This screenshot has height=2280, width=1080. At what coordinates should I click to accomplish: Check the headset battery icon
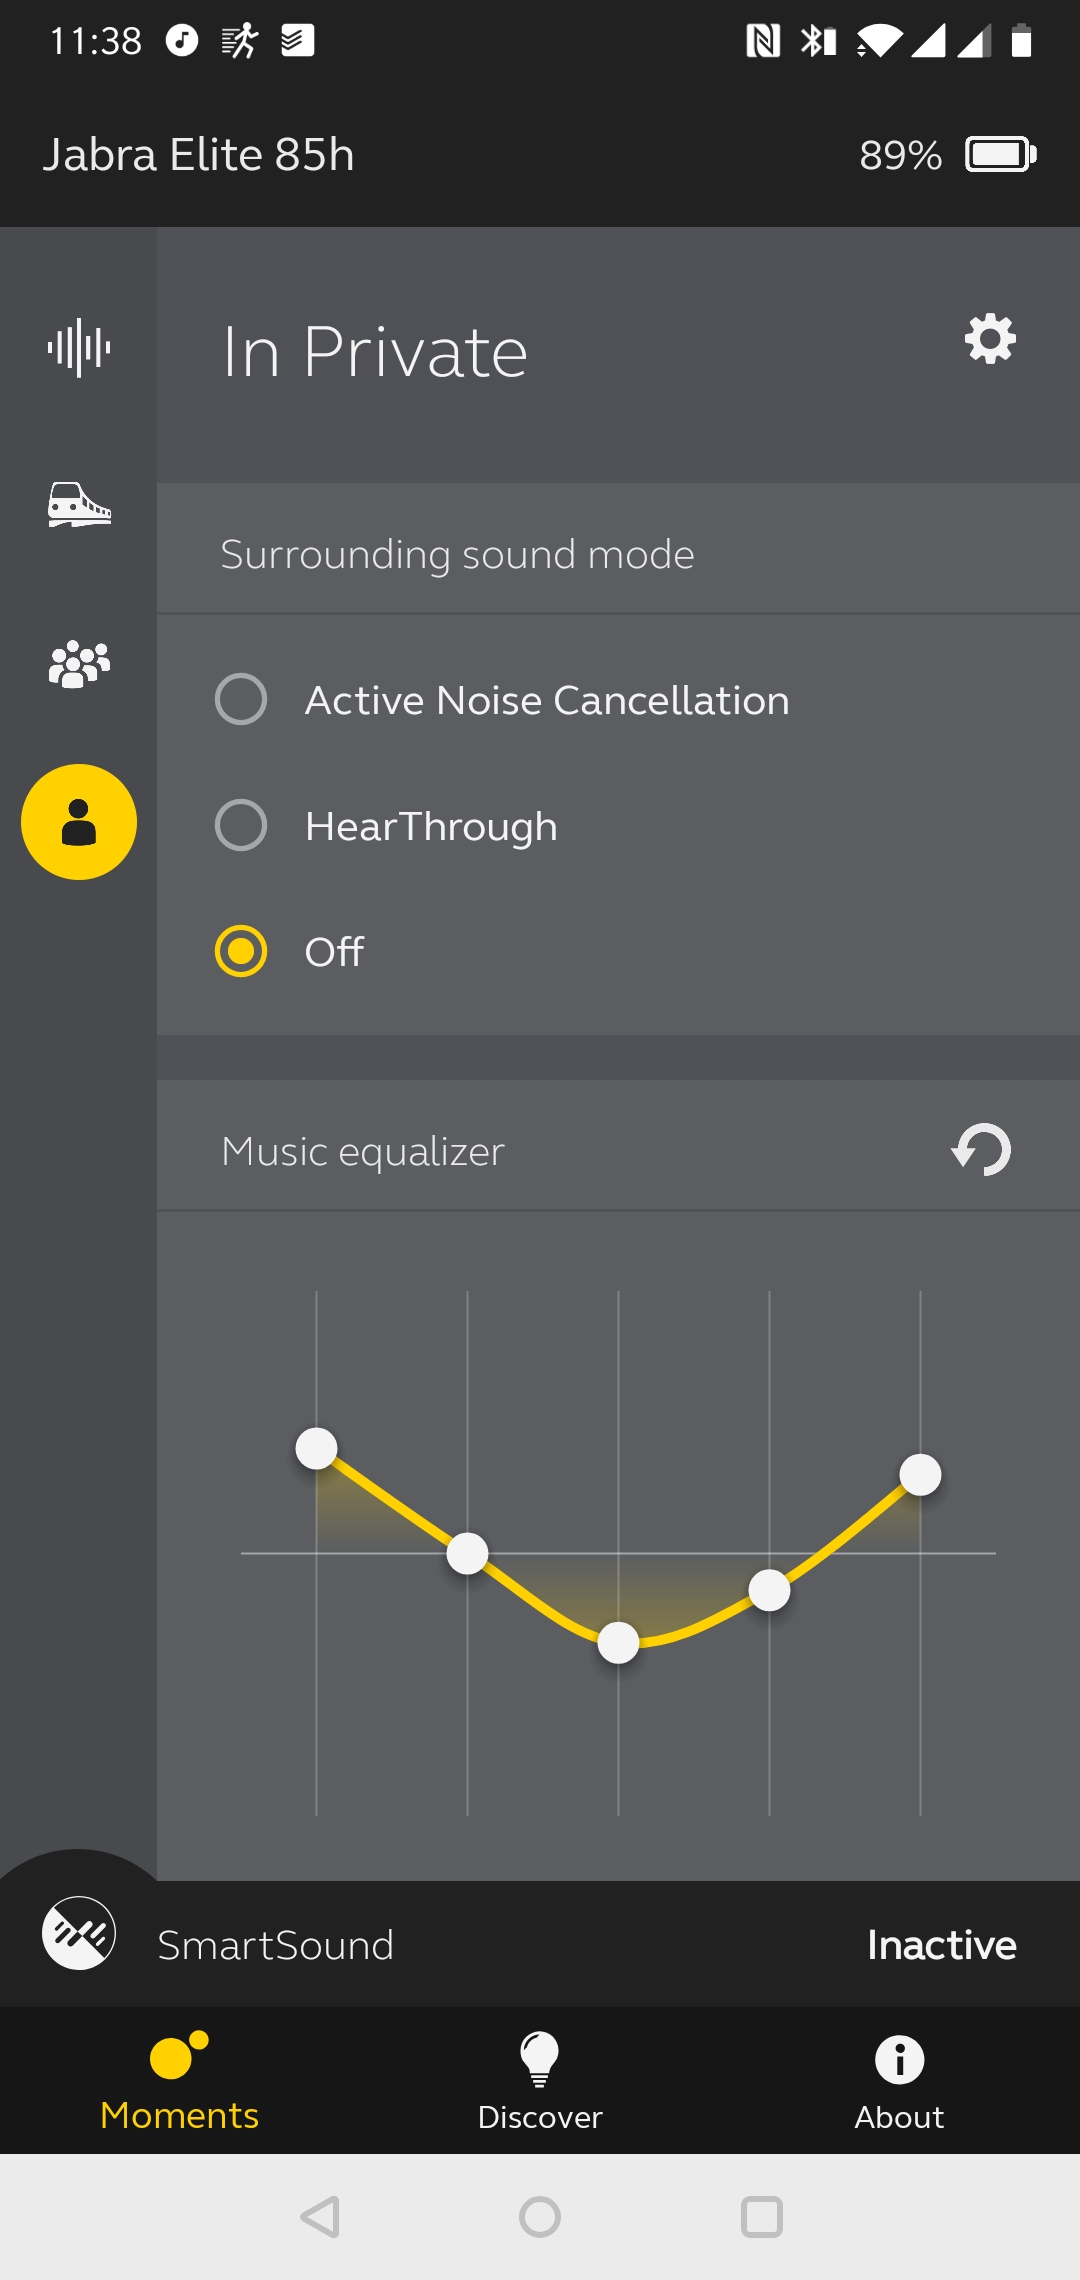click(1001, 155)
